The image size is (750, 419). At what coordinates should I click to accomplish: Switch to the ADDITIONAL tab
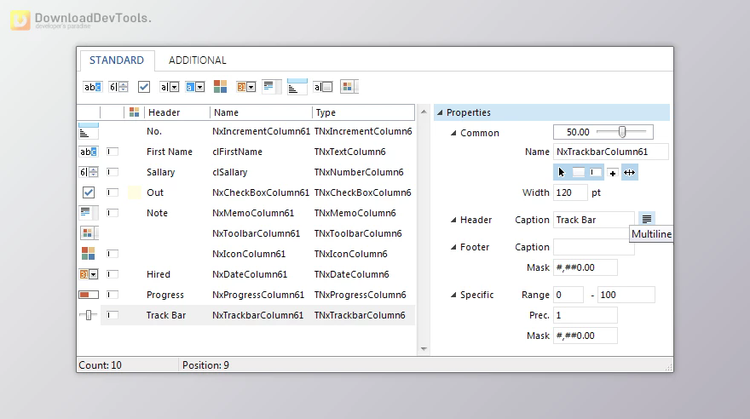tap(197, 60)
